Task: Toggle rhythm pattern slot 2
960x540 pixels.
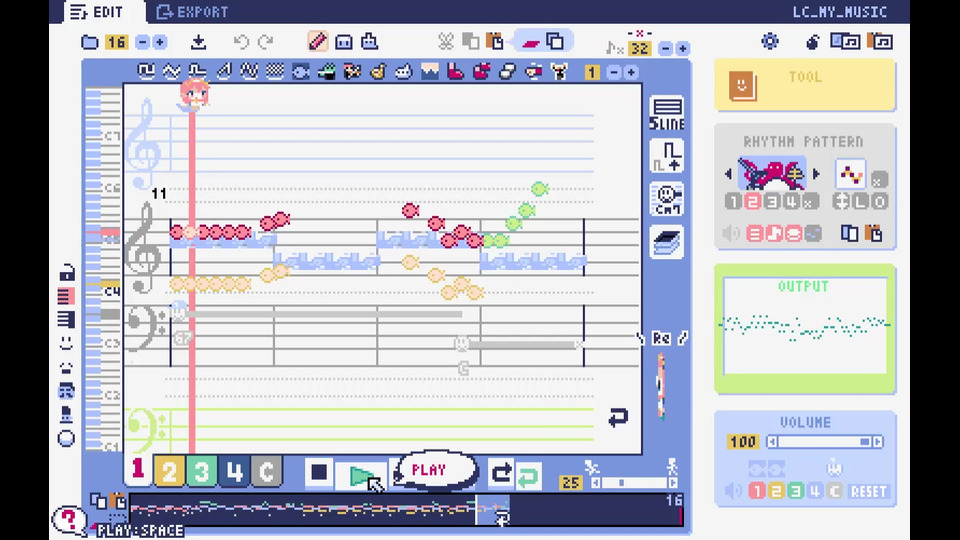Action: pos(752,201)
